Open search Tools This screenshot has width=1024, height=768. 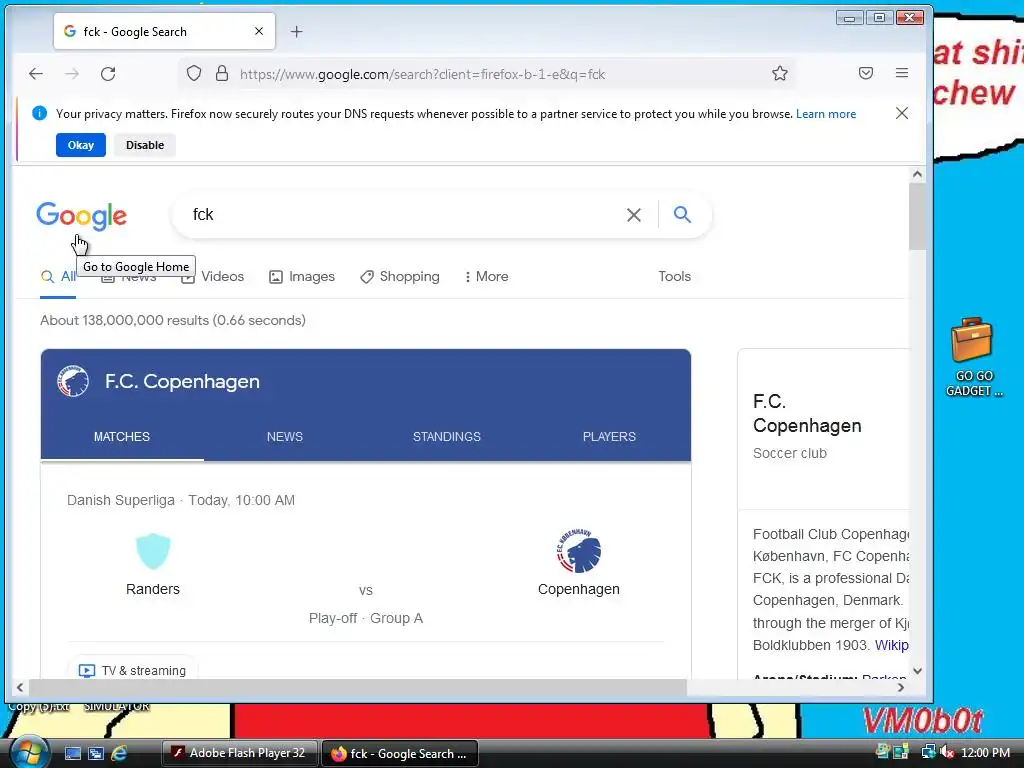click(x=675, y=276)
